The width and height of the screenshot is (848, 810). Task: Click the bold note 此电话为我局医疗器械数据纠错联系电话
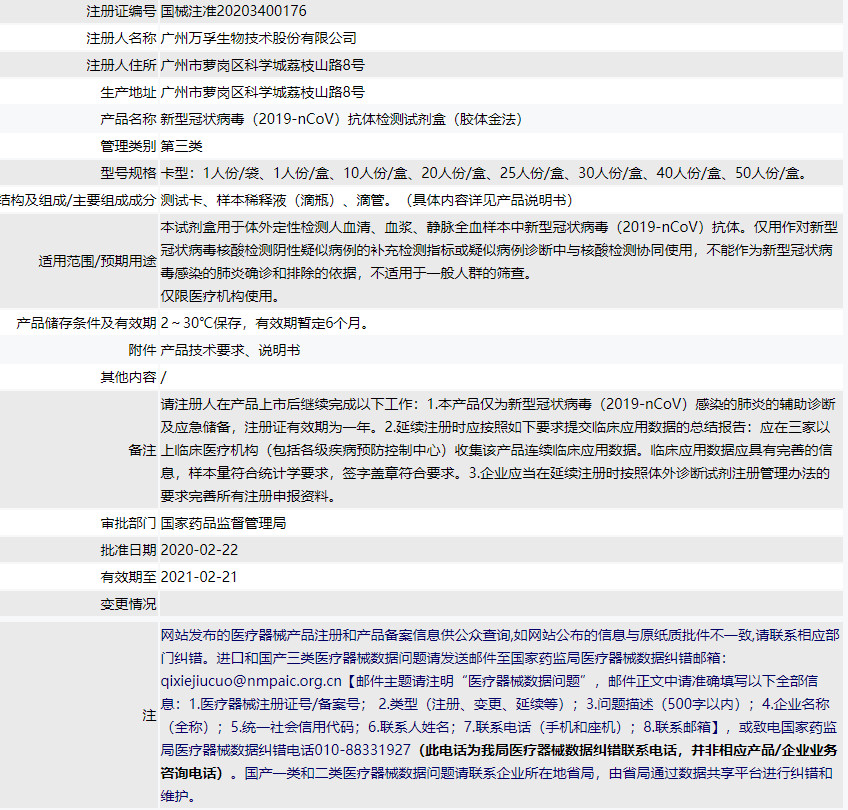point(551,750)
